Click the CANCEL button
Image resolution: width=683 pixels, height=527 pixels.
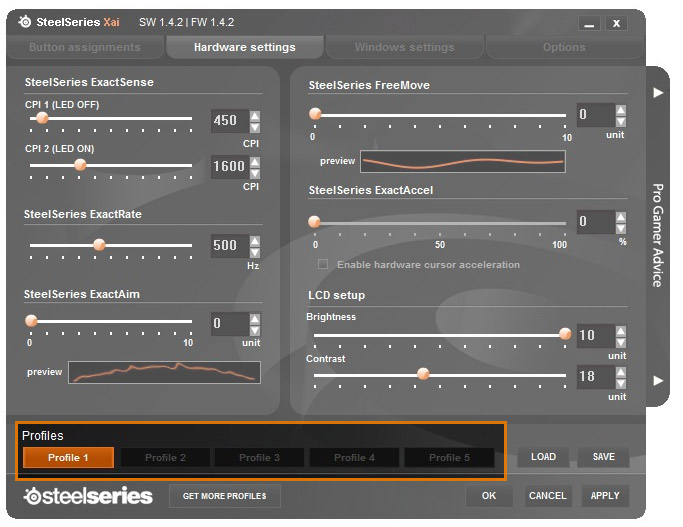coord(548,496)
